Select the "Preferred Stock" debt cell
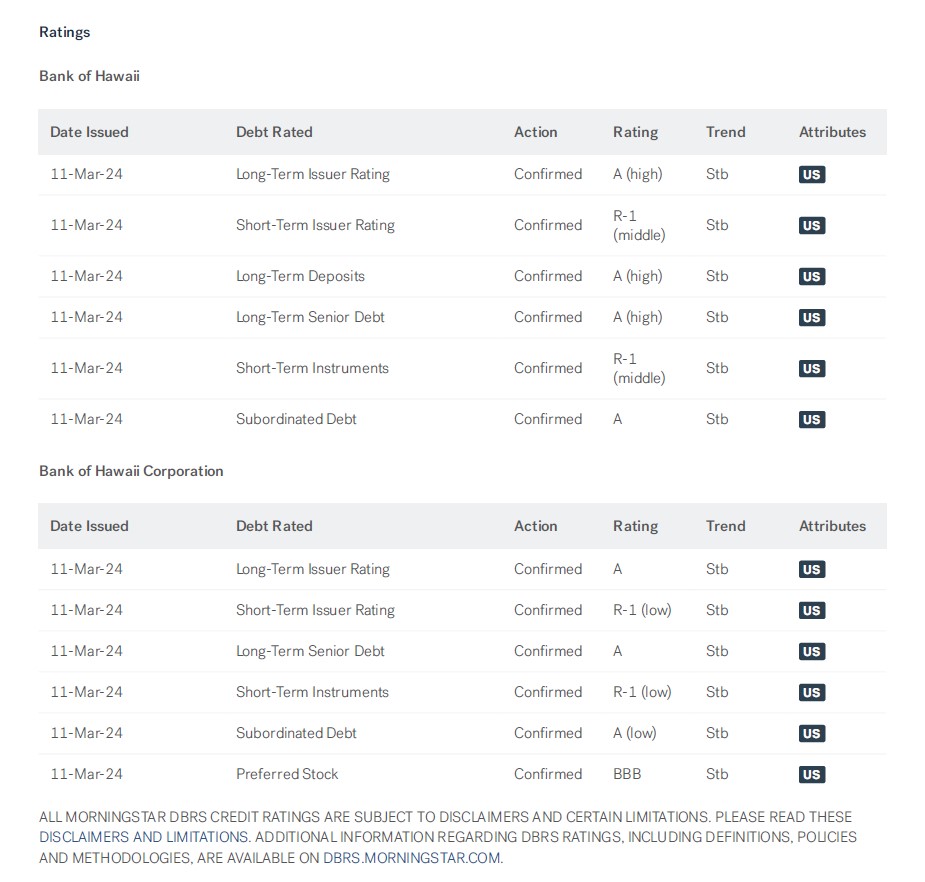 tap(287, 774)
